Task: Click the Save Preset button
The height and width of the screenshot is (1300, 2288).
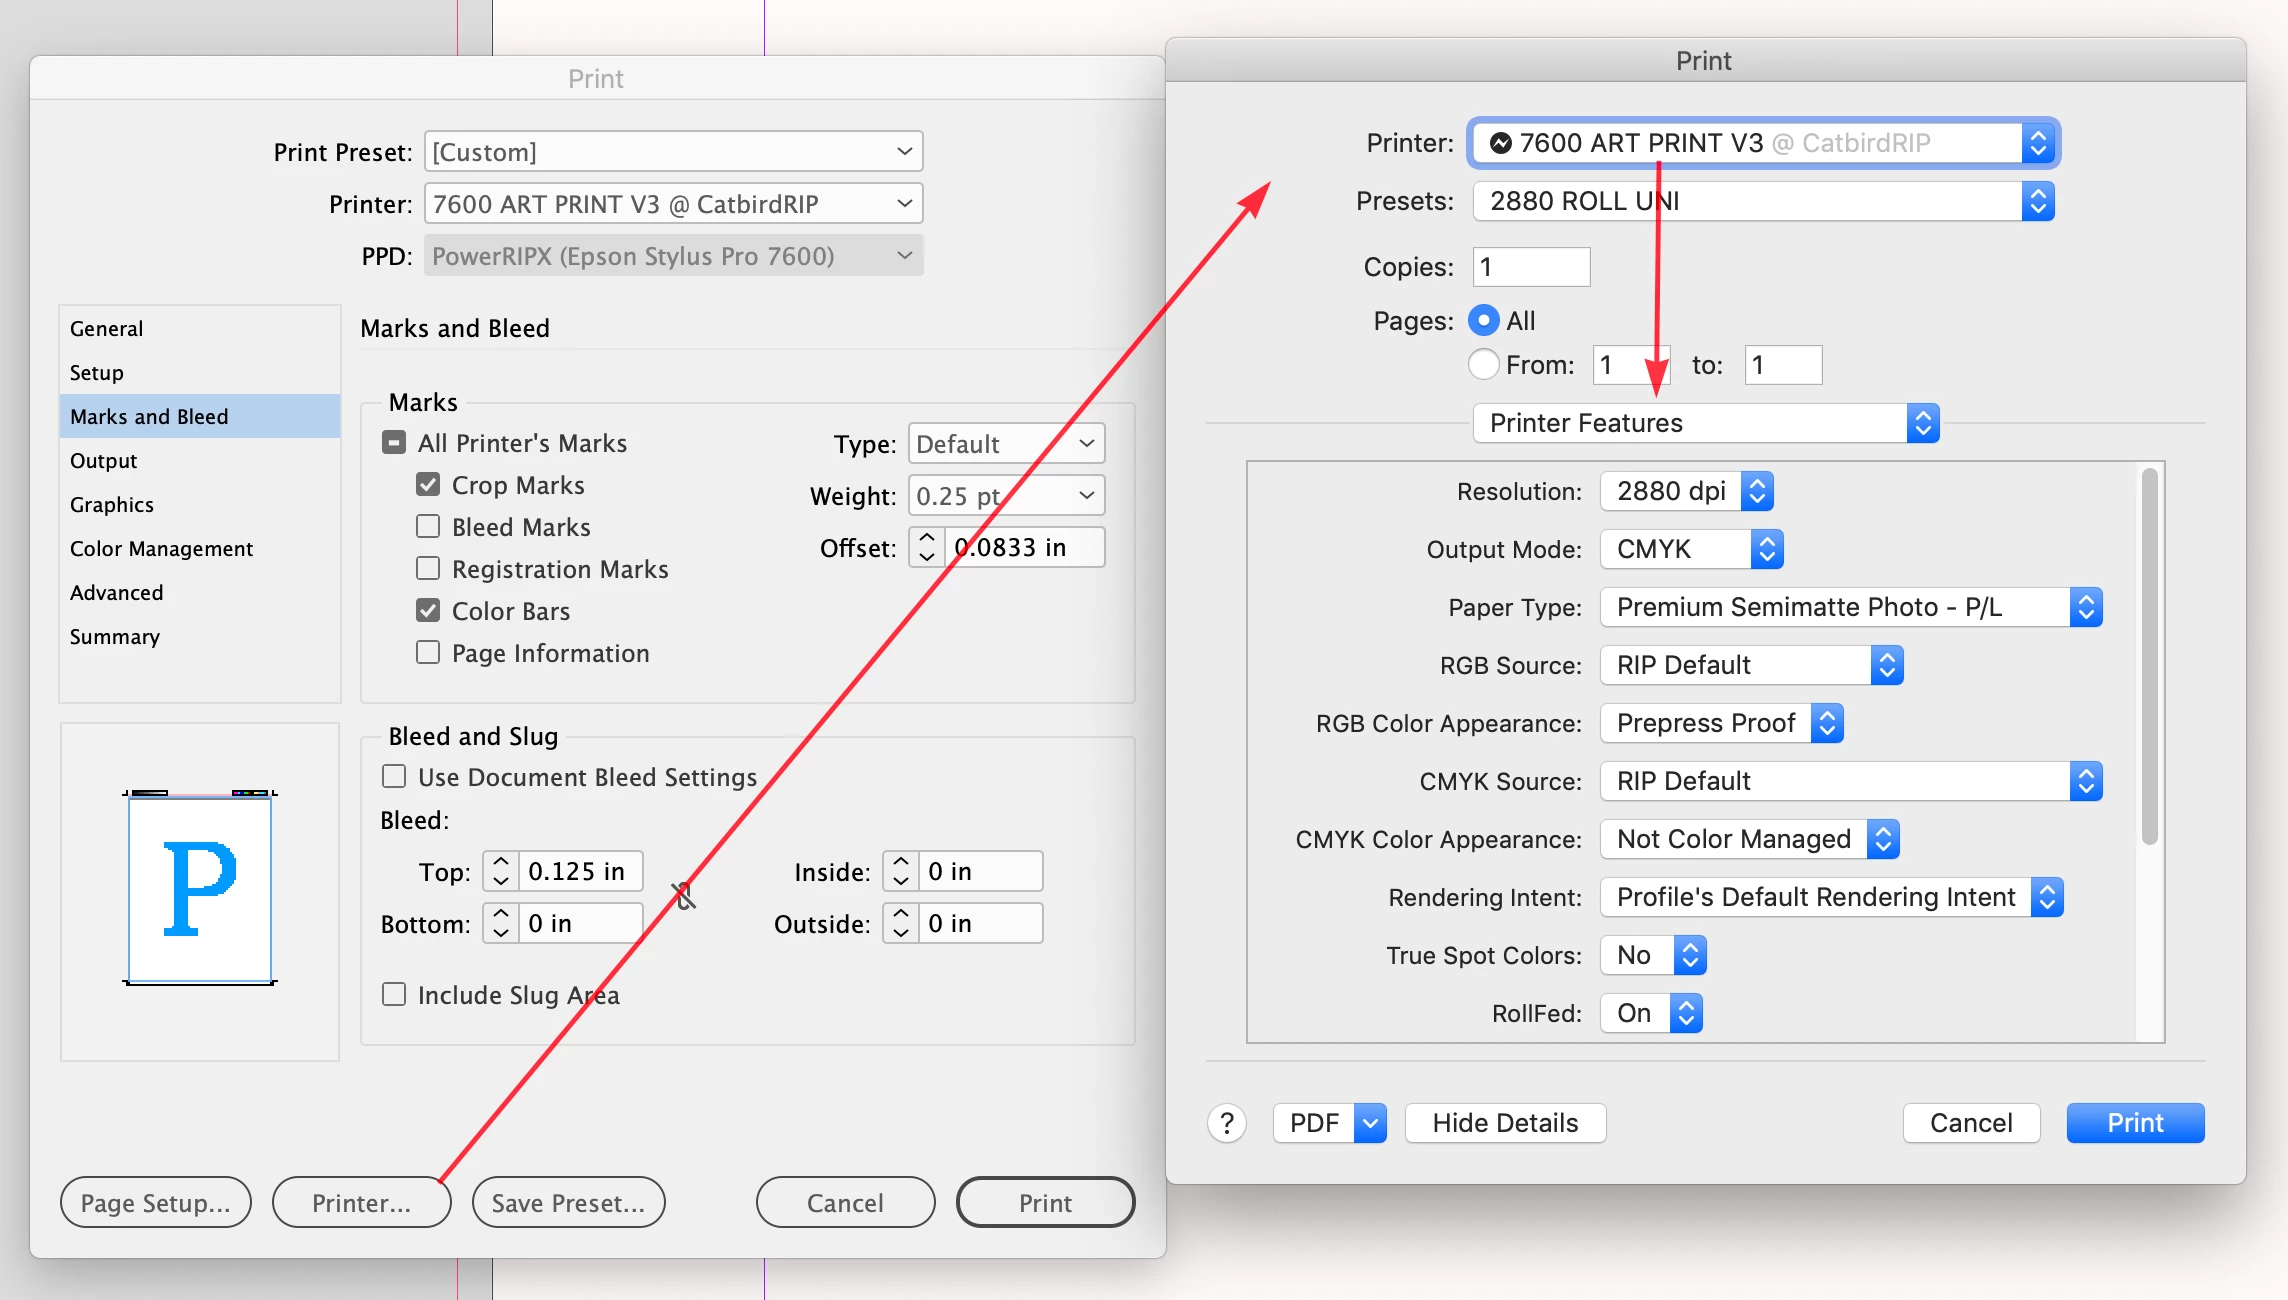Action: [568, 1203]
